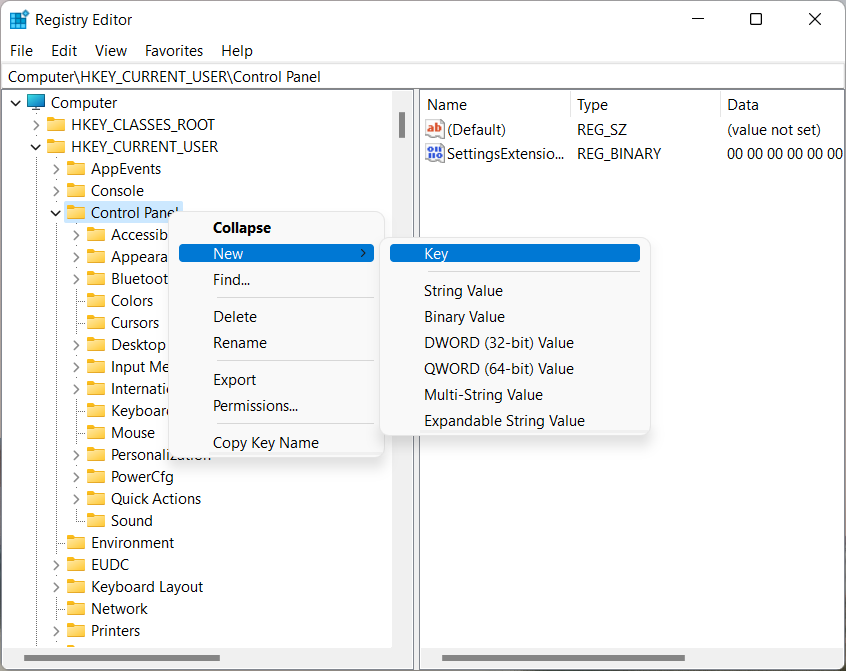Choose Collapse in the context menu

pos(276,228)
